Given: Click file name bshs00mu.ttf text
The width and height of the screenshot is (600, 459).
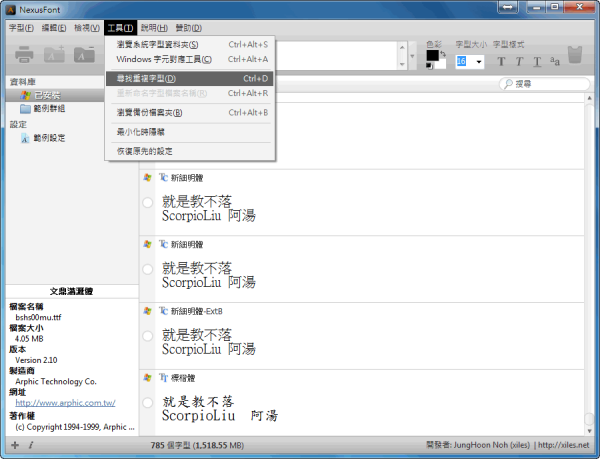Looking at the screenshot, I should (x=38, y=317).
